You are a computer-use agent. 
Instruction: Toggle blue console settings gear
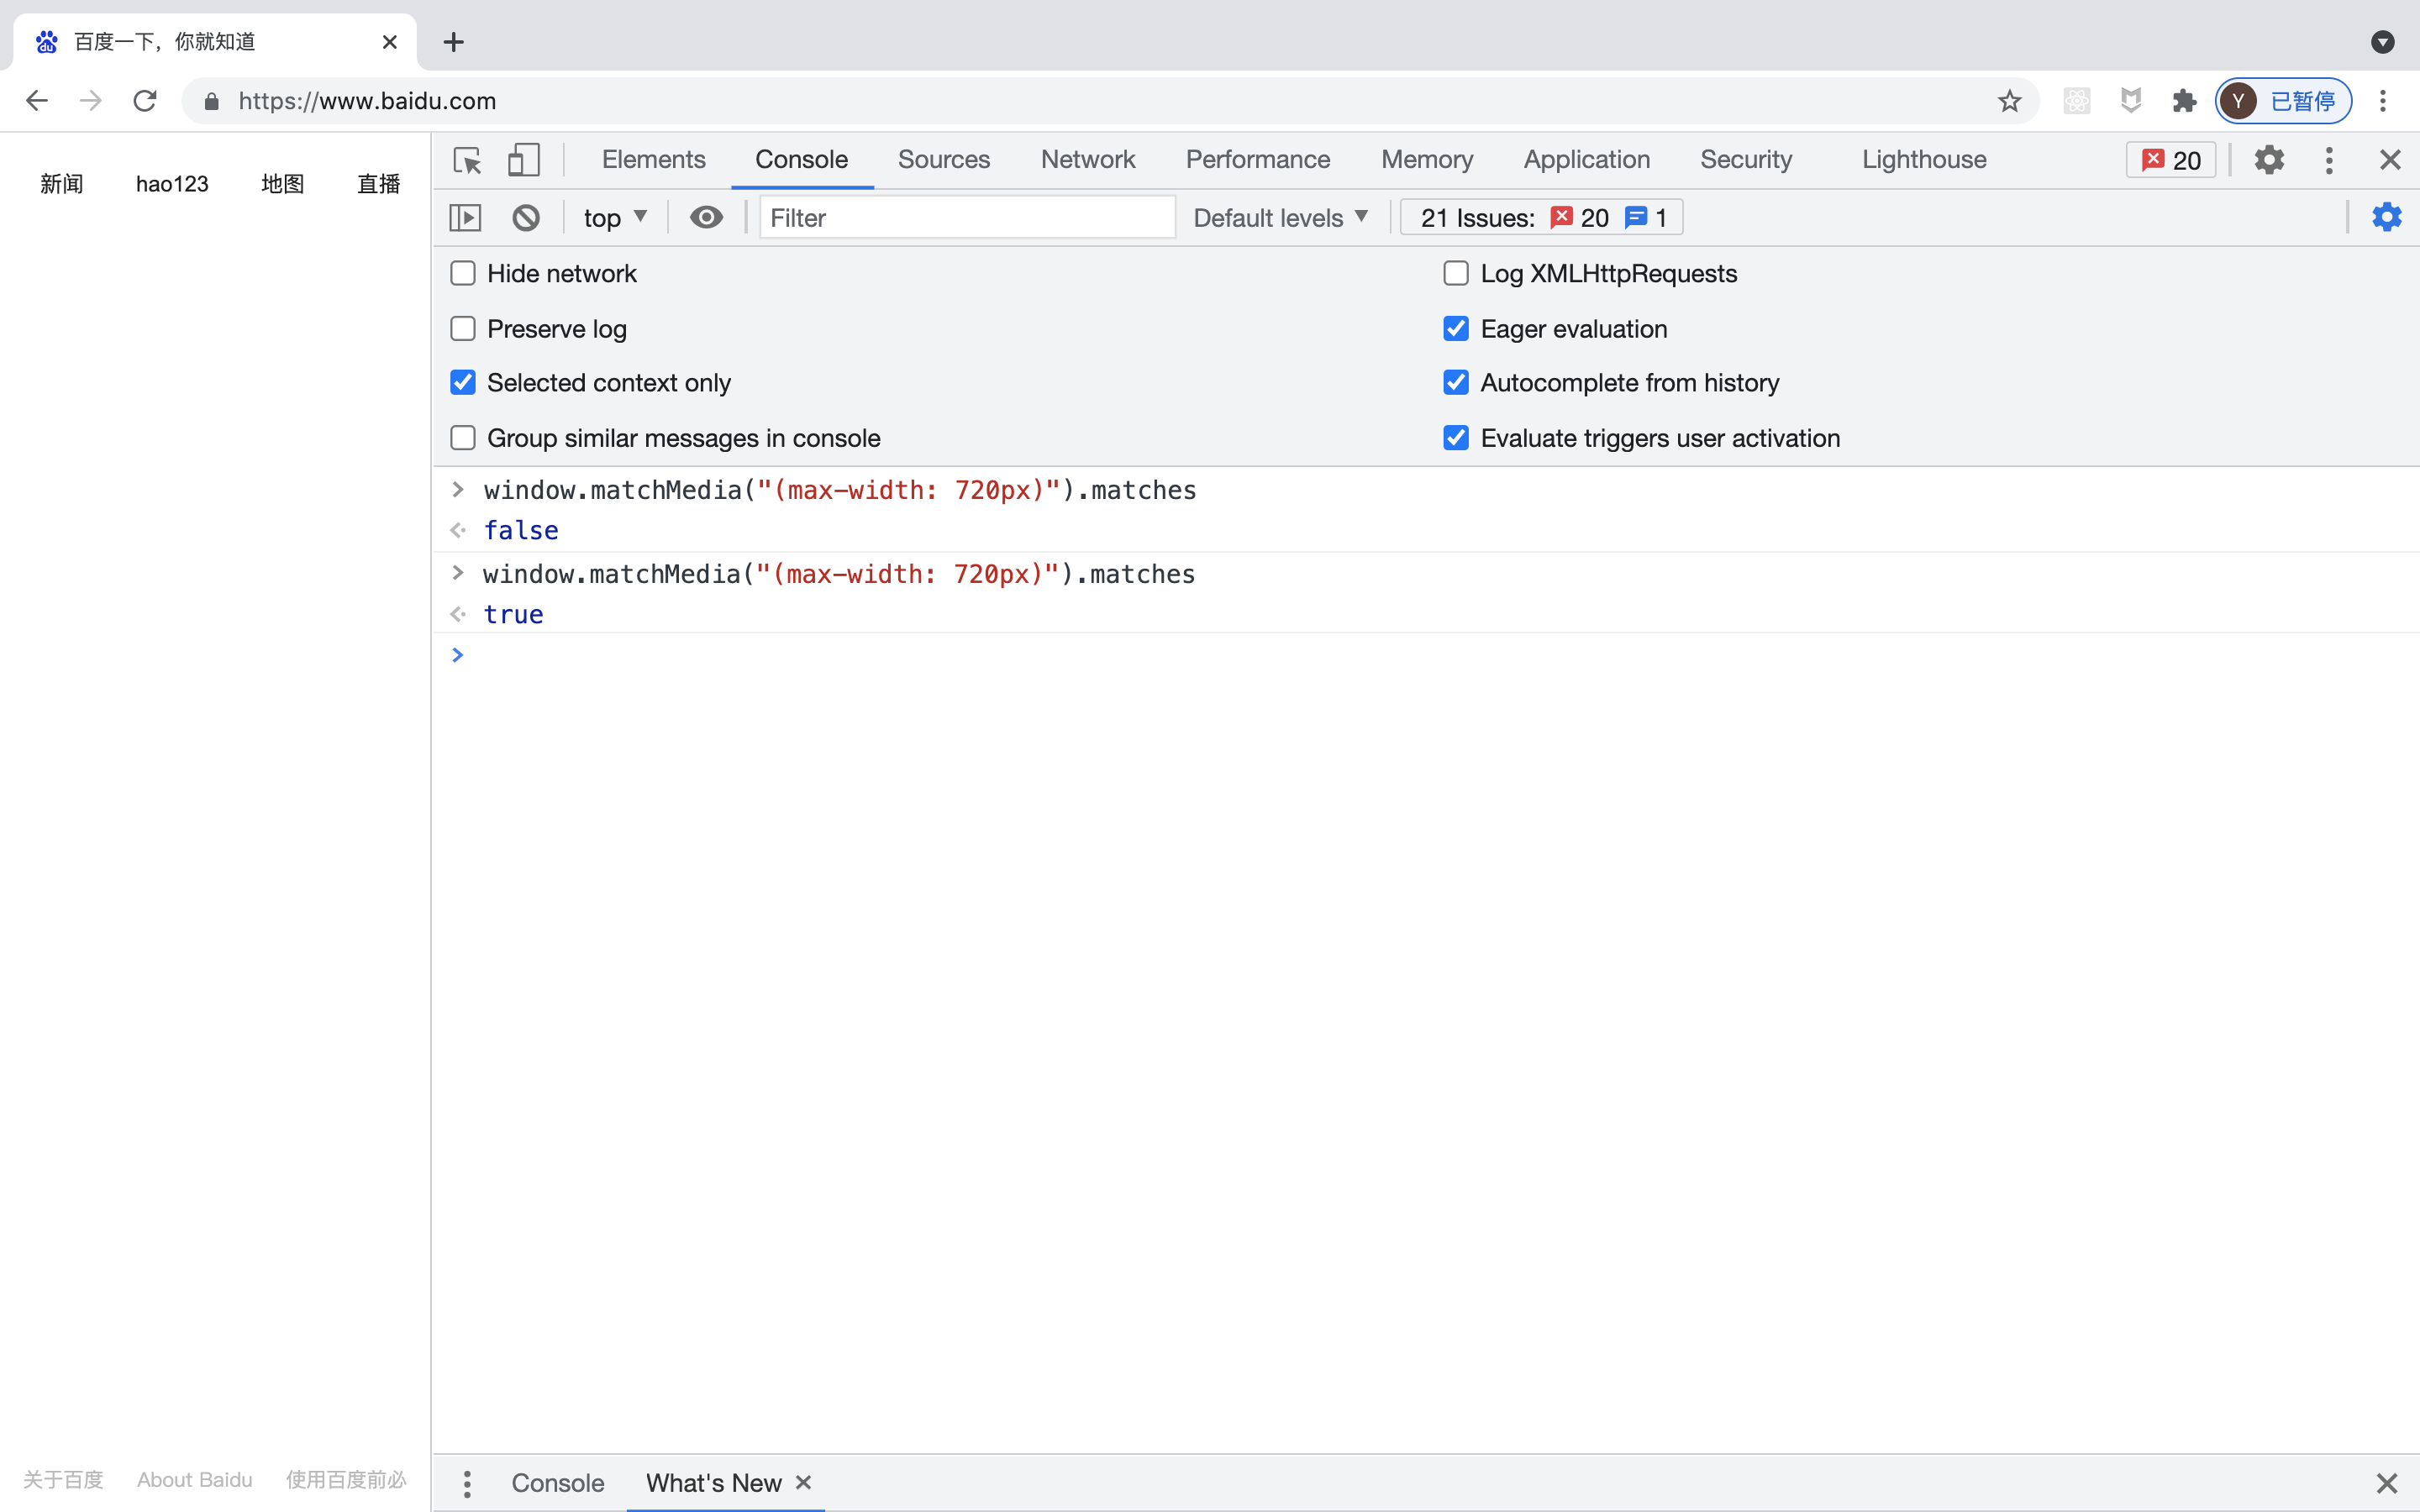(2386, 217)
